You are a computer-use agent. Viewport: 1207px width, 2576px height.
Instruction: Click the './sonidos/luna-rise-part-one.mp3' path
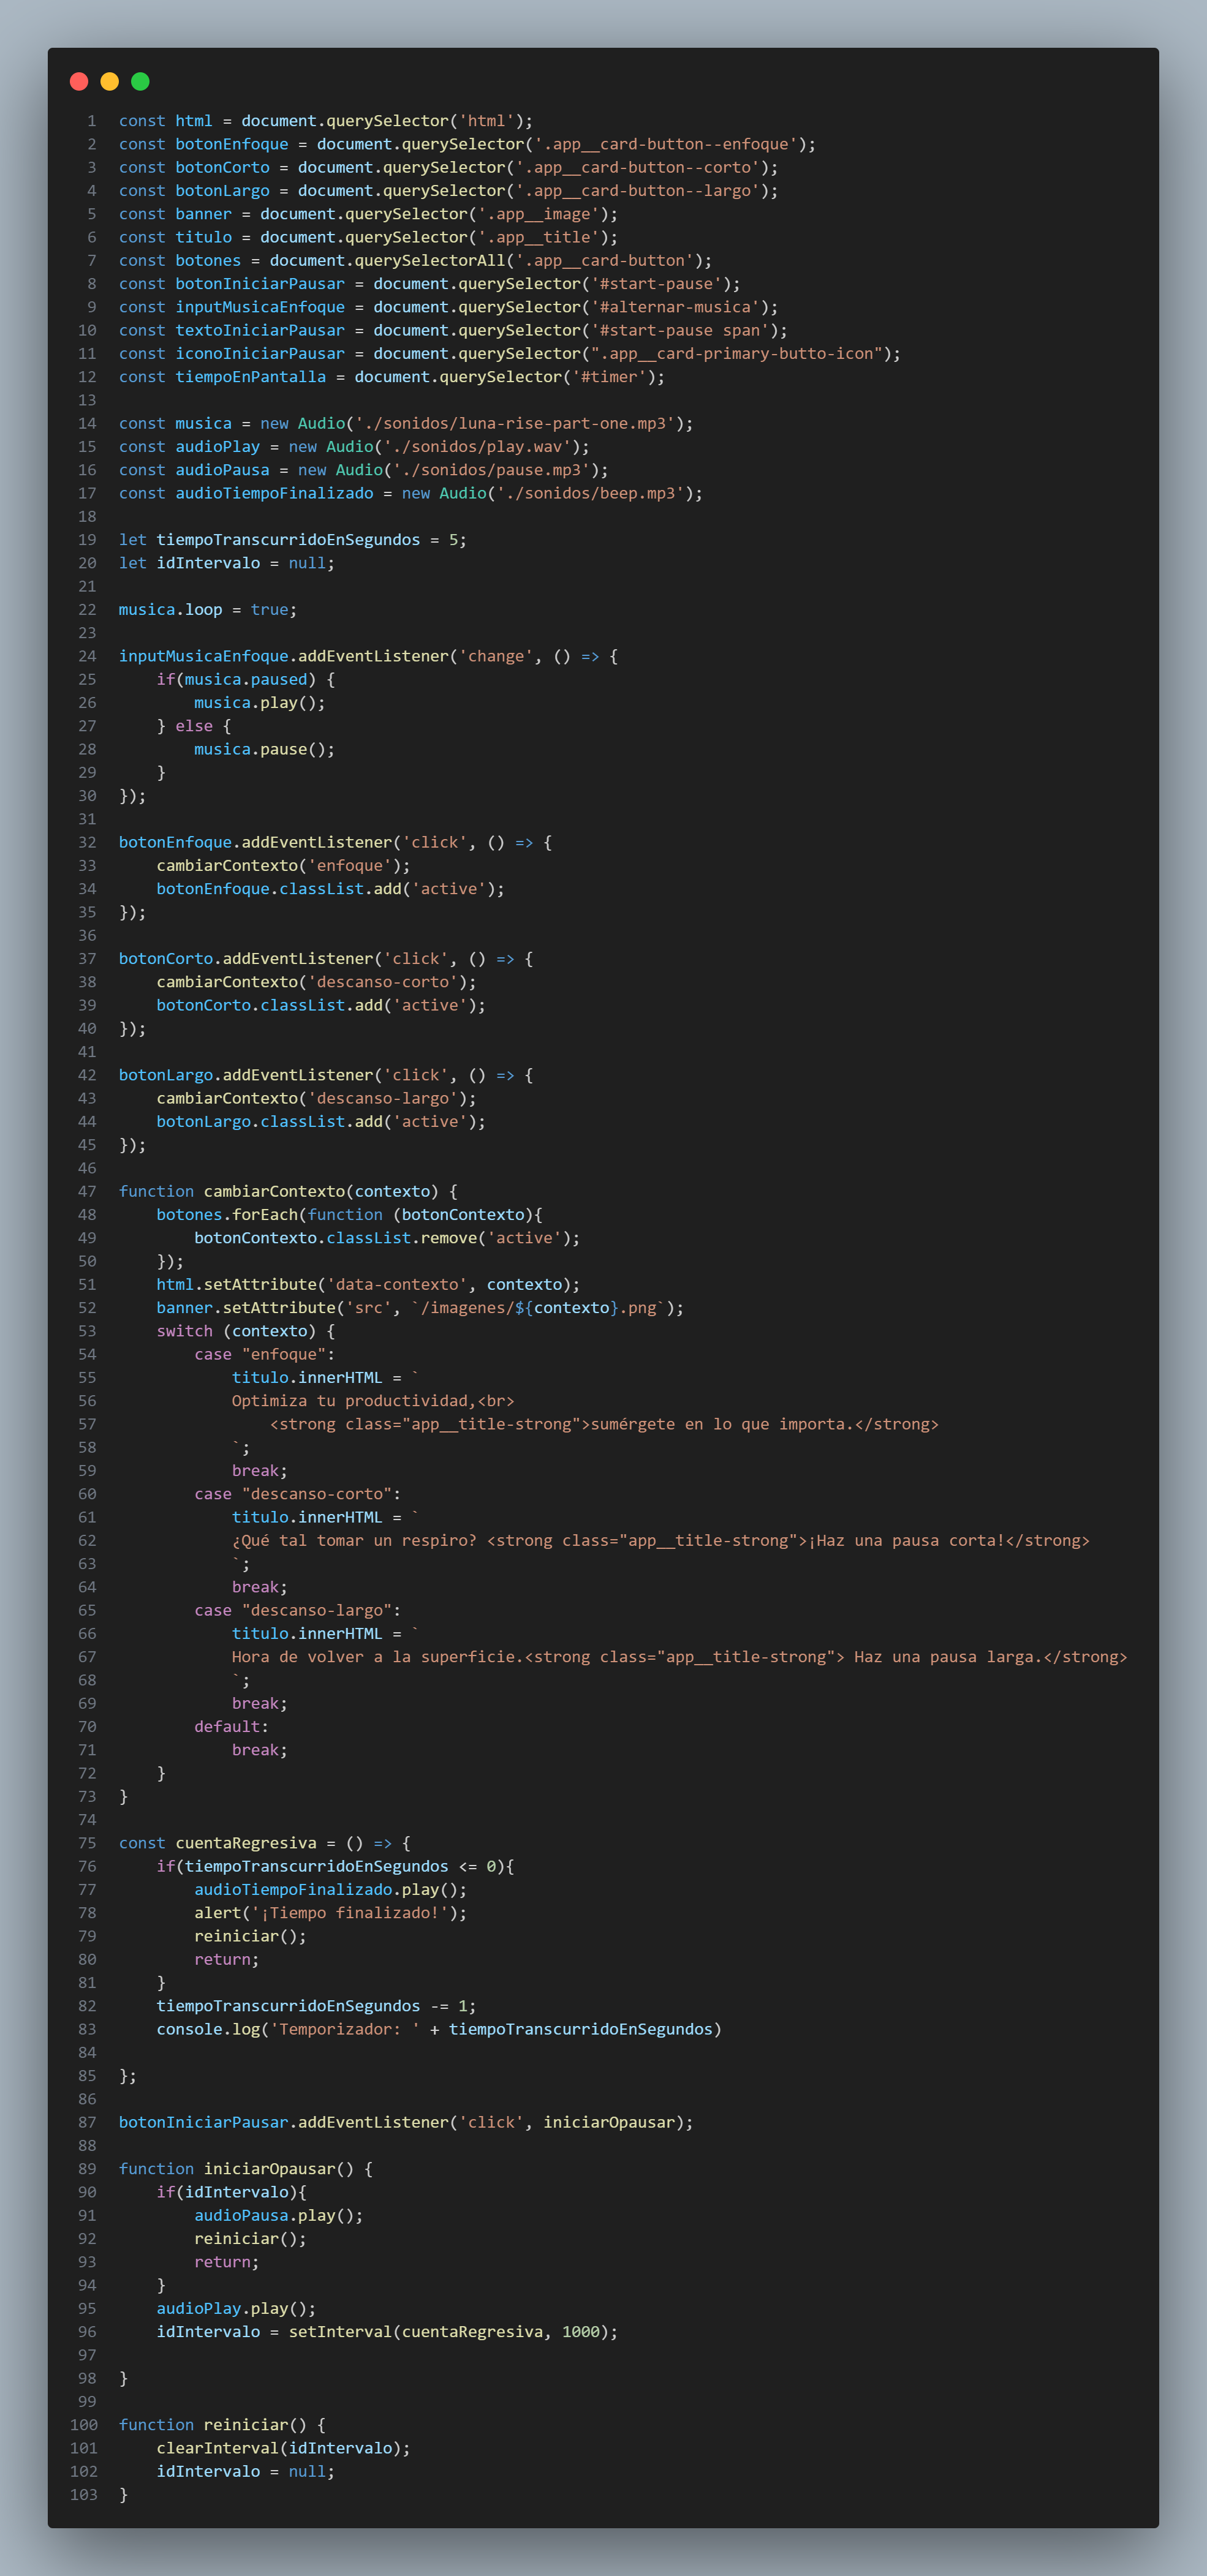[x=515, y=423]
